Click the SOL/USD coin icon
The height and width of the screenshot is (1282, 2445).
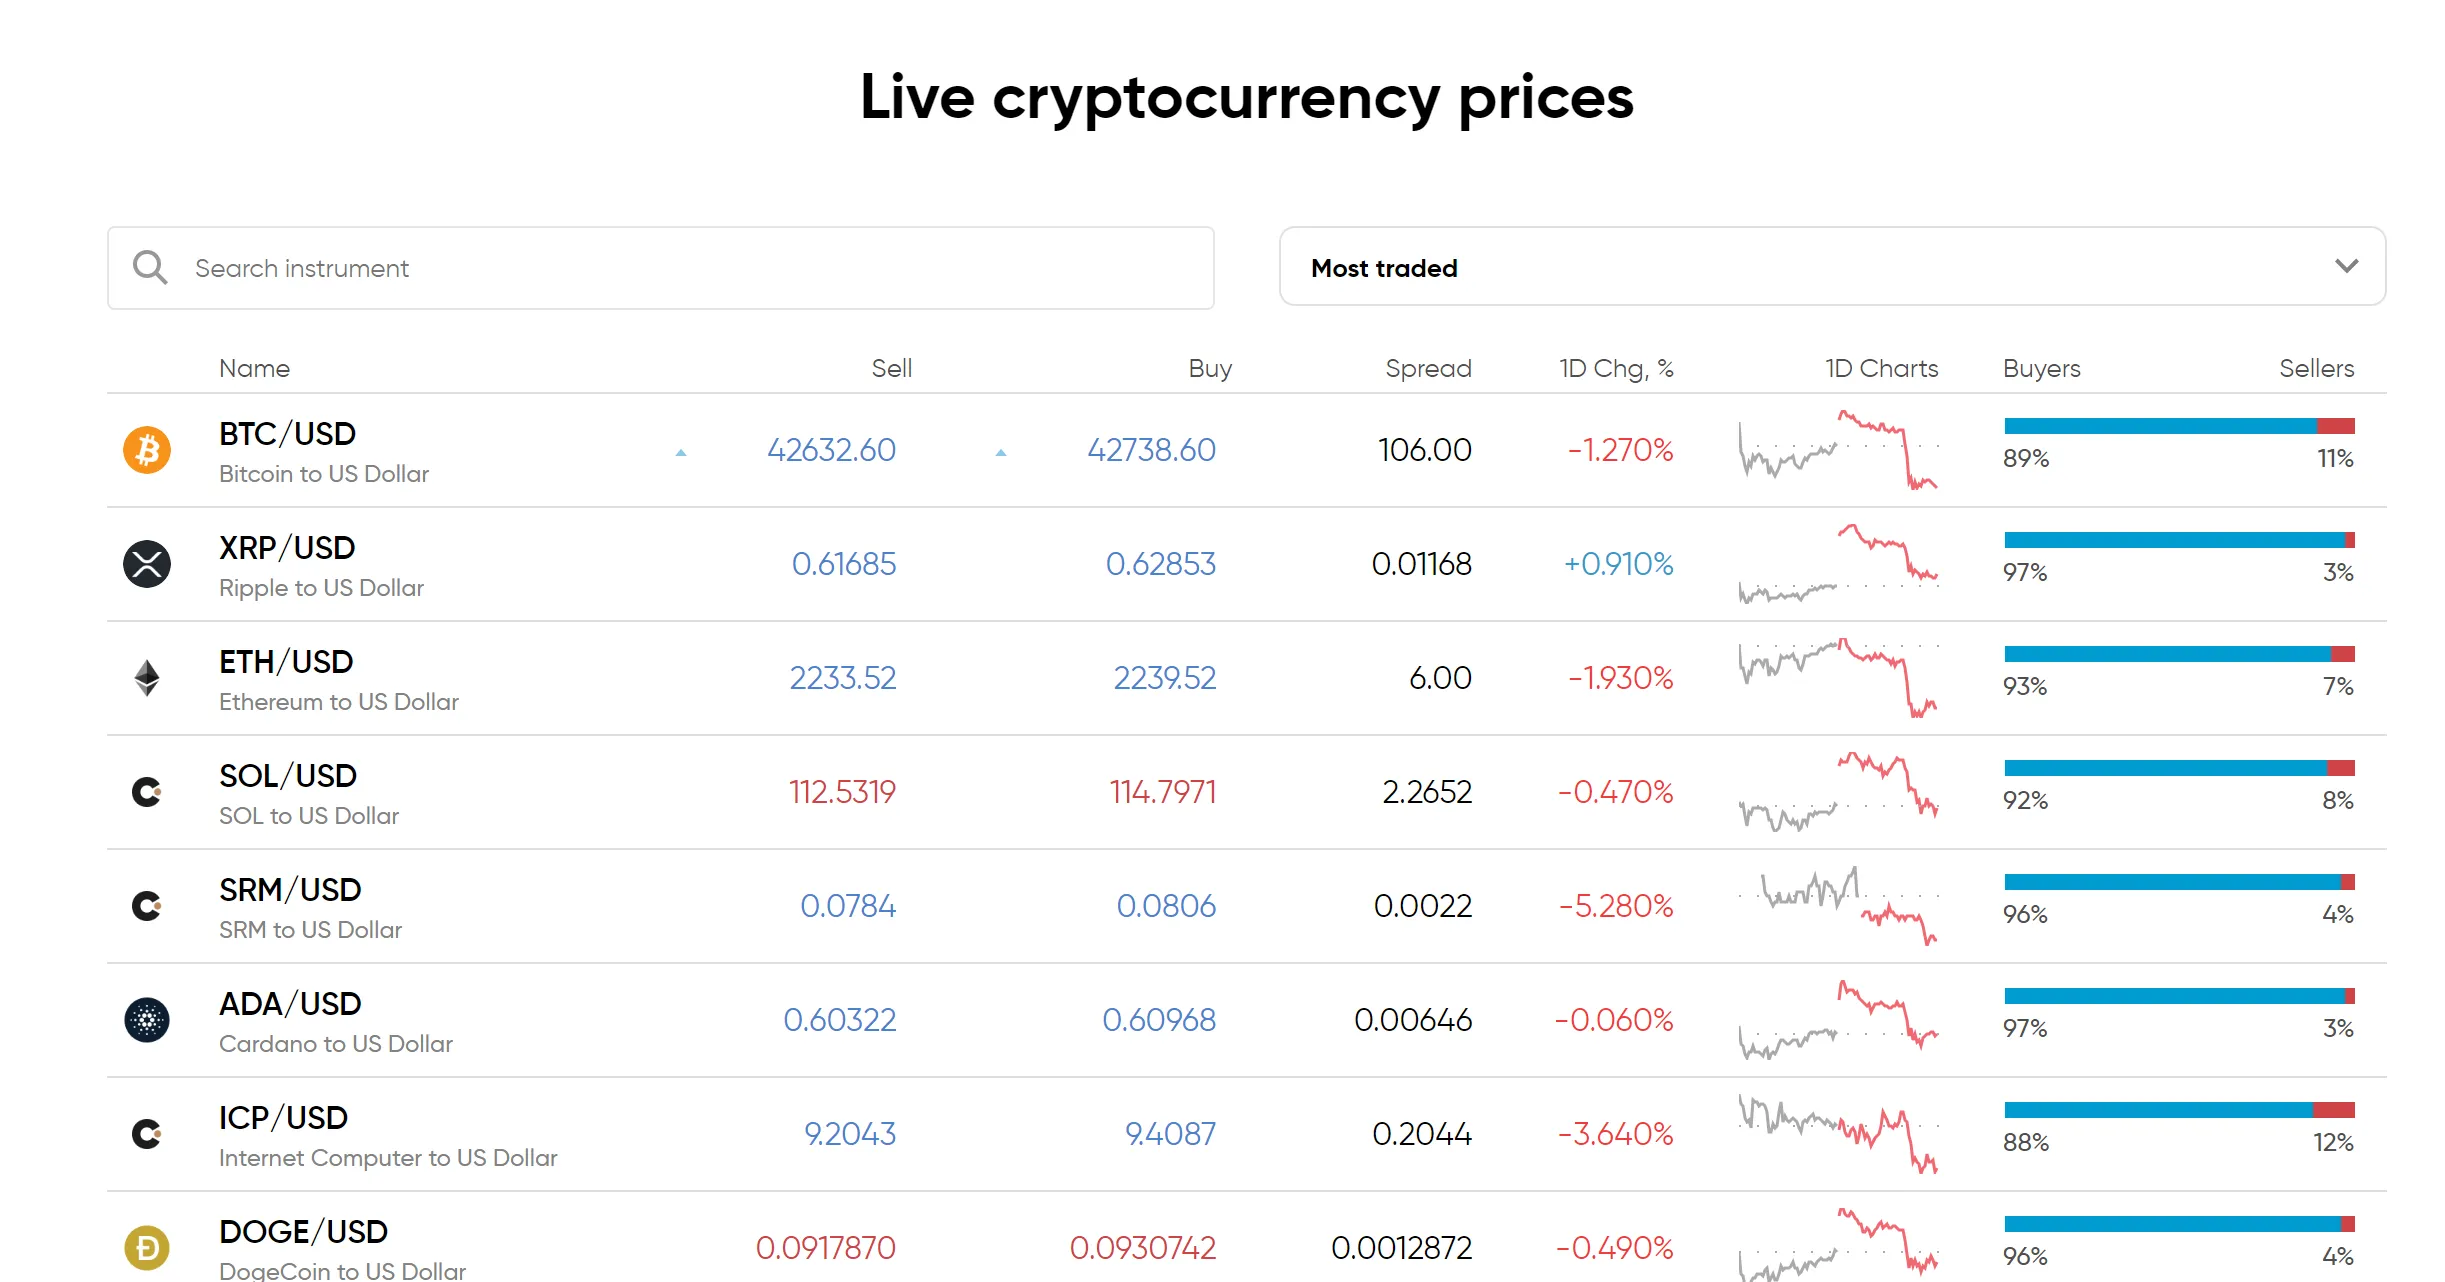click(147, 792)
